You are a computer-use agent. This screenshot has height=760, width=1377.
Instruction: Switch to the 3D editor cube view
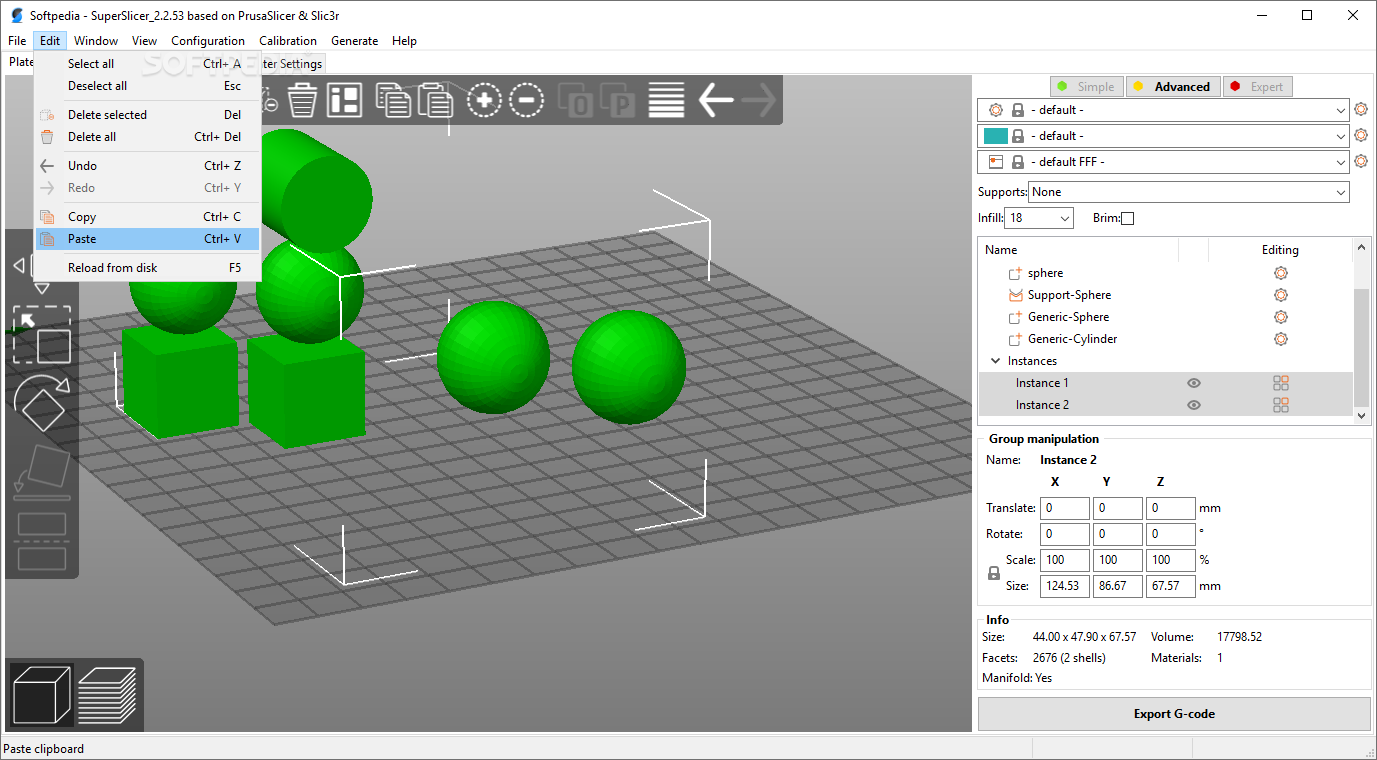pos(42,694)
